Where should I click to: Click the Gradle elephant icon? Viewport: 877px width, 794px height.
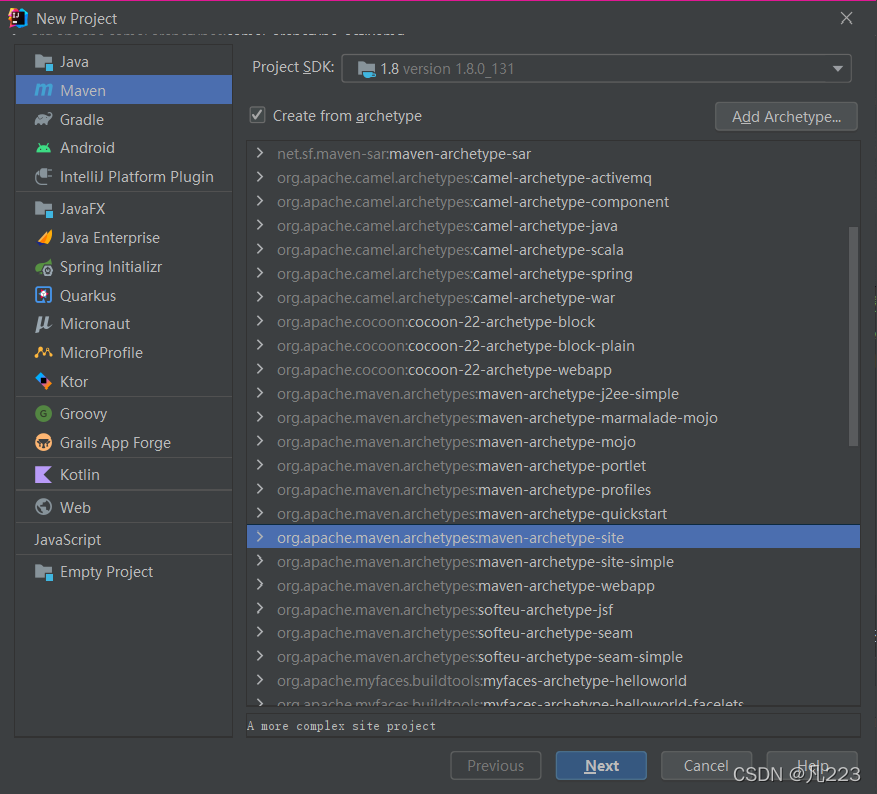pyautogui.click(x=44, y=119)
